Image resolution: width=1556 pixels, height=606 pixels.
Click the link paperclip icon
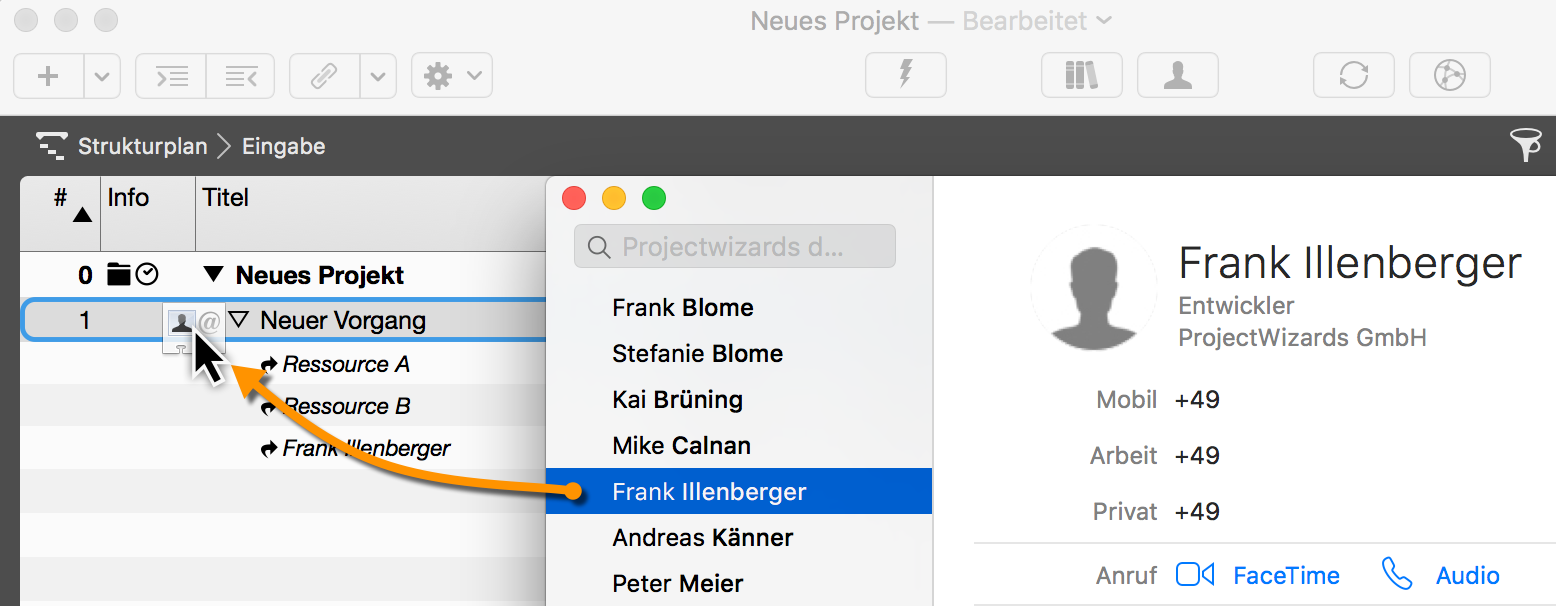[x=324, y=76]
